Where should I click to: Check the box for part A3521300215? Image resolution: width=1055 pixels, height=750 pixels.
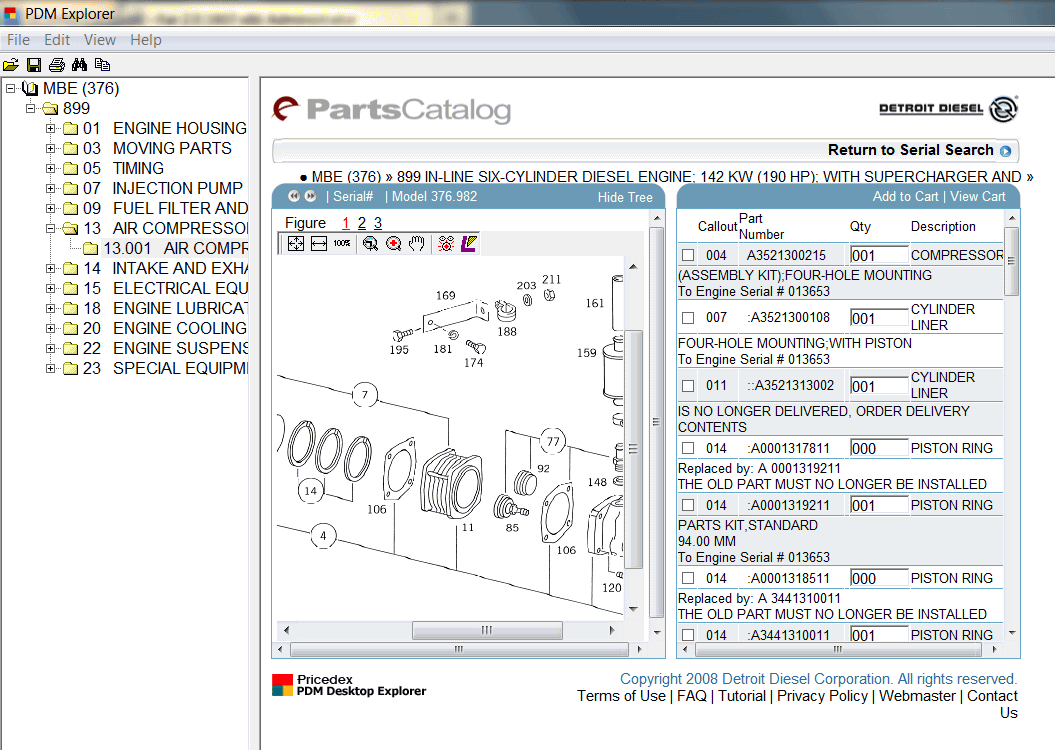click(x=688, y=256)
